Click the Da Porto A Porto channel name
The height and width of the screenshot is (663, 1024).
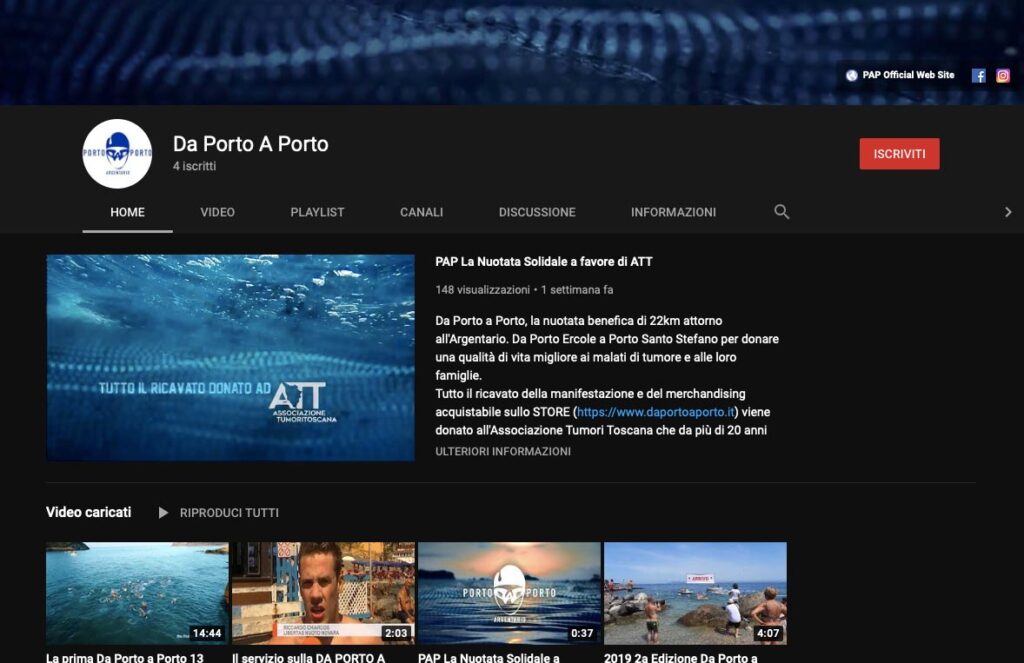point(251,144)
